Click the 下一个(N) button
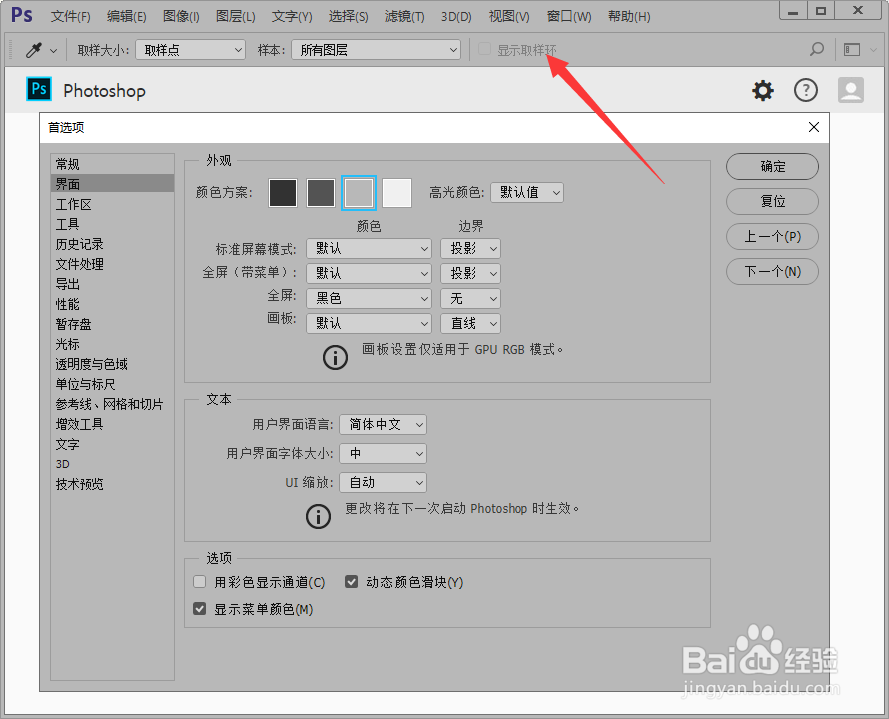 coord(772,272)
